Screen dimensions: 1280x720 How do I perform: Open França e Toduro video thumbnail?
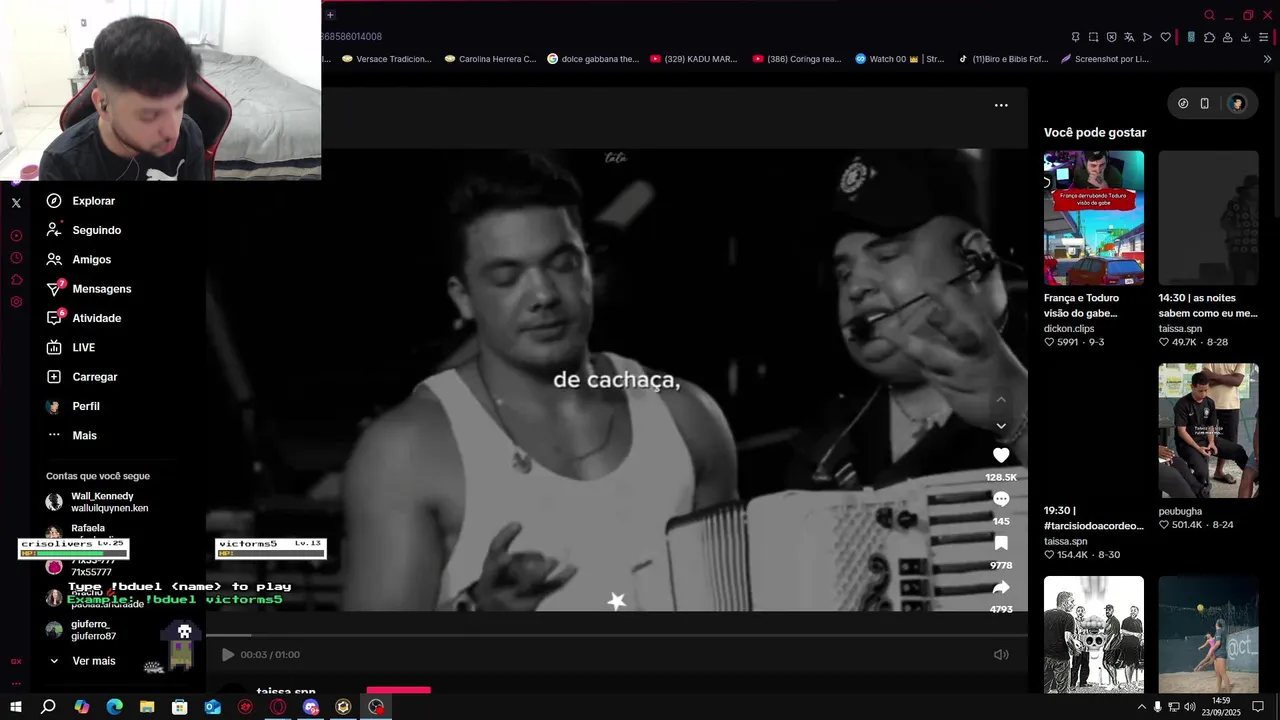pyautogui.click(x=1094, y=218)
